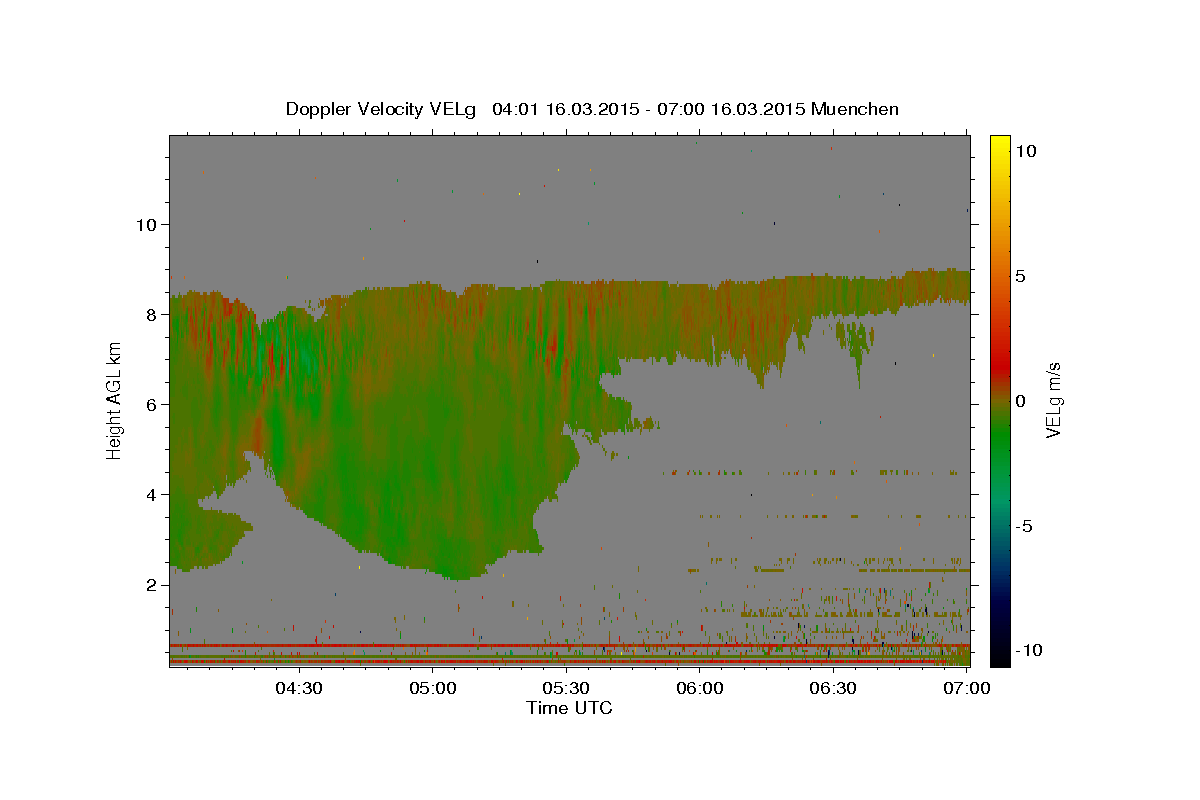The width and height of the screenshot is (1200, 800).
Task: Click the colorbar value 5 label
Action: click(x=1020, y=276)
